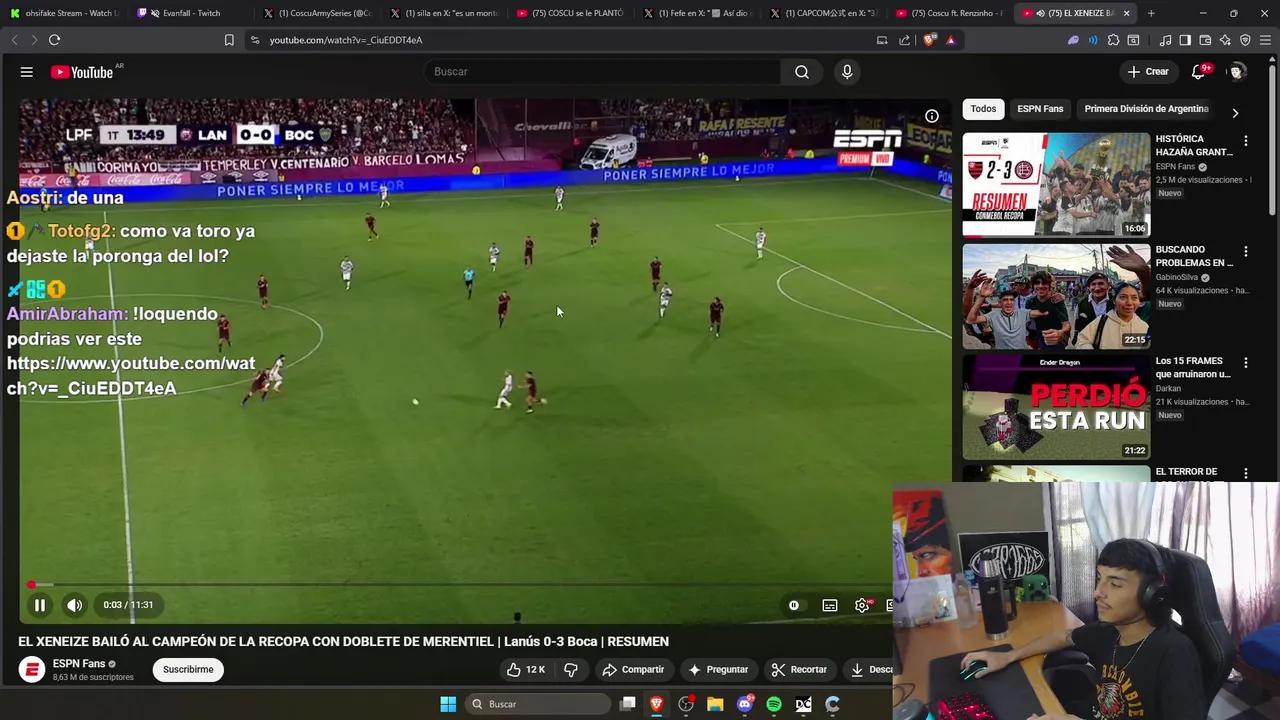Image resolution: width=1280 pixels, height=720 pixels.
Task: Click the Preguntar AI button
Action: tap(718, 670)
